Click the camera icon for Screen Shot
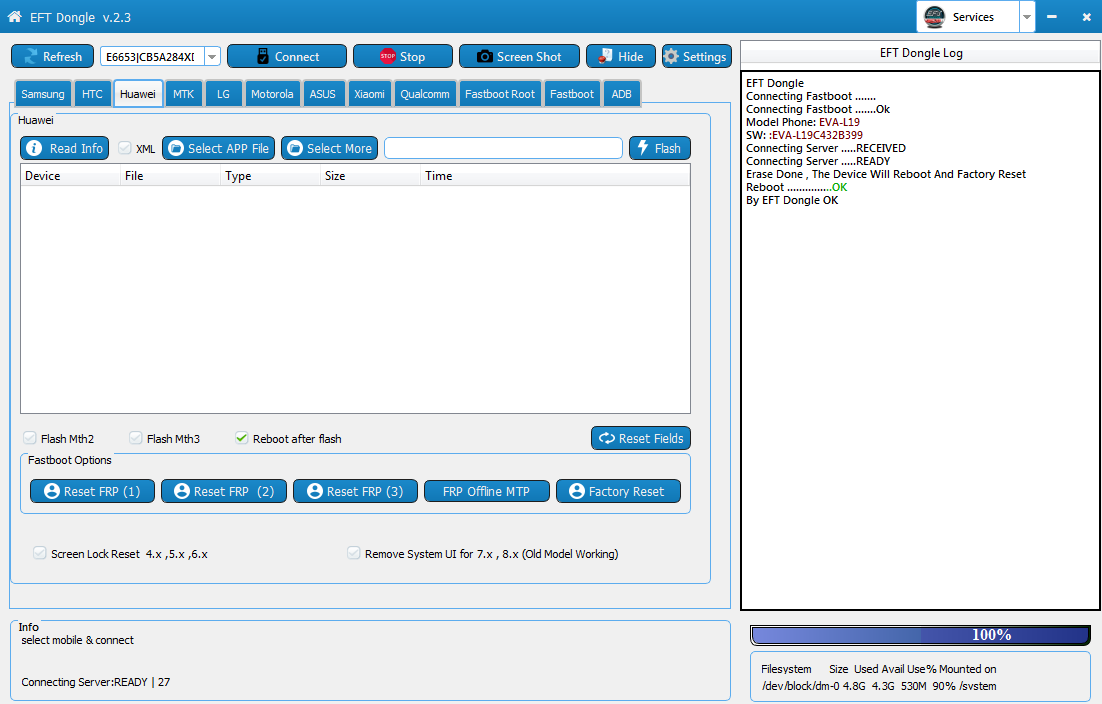This screenshot has width=1102, height=704. (x=484, y=56)
